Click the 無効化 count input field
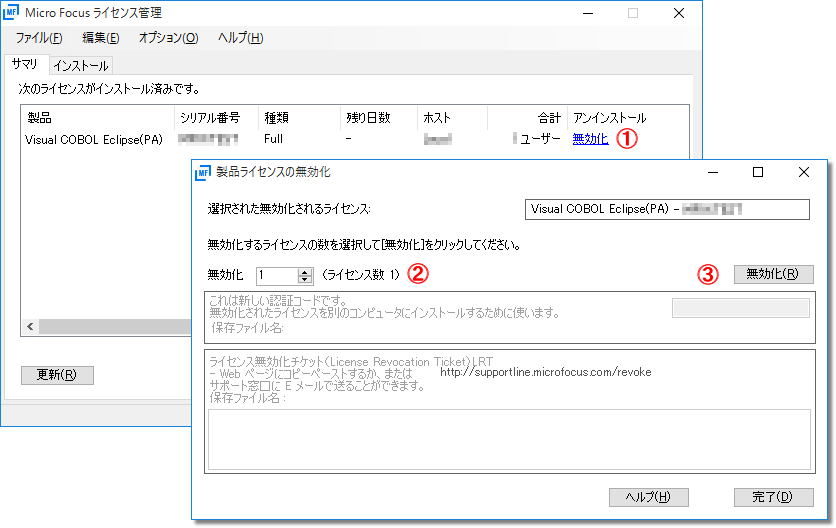The image size is (836, 528). 277,275
